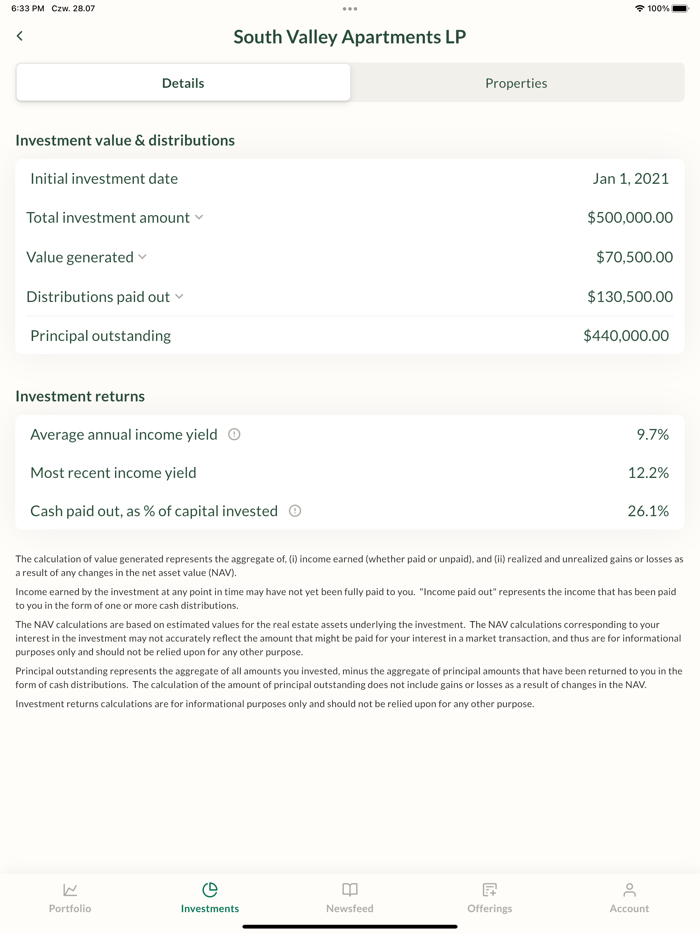This screenshot has width=700, height=934.
Task: Select the Details tab
Action: (x=182, y=82)
